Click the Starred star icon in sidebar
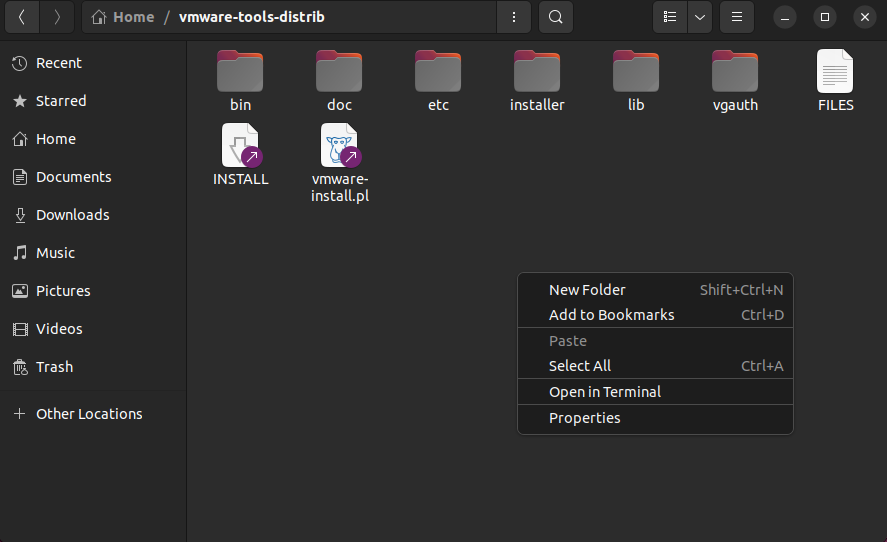 [20, 101]
